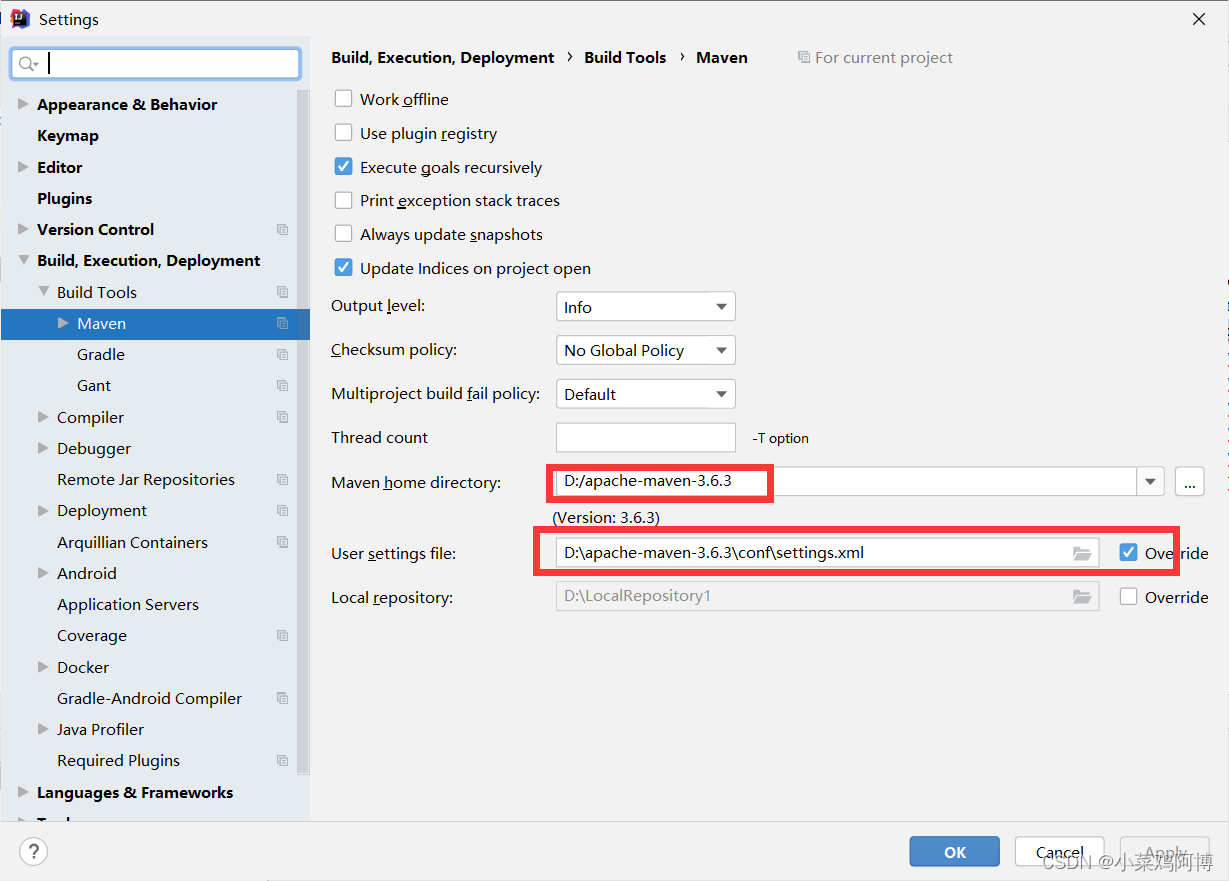Expand the Docker arrow
The width and height of the screenshot is (1229, 881).
tap(43, 667)
